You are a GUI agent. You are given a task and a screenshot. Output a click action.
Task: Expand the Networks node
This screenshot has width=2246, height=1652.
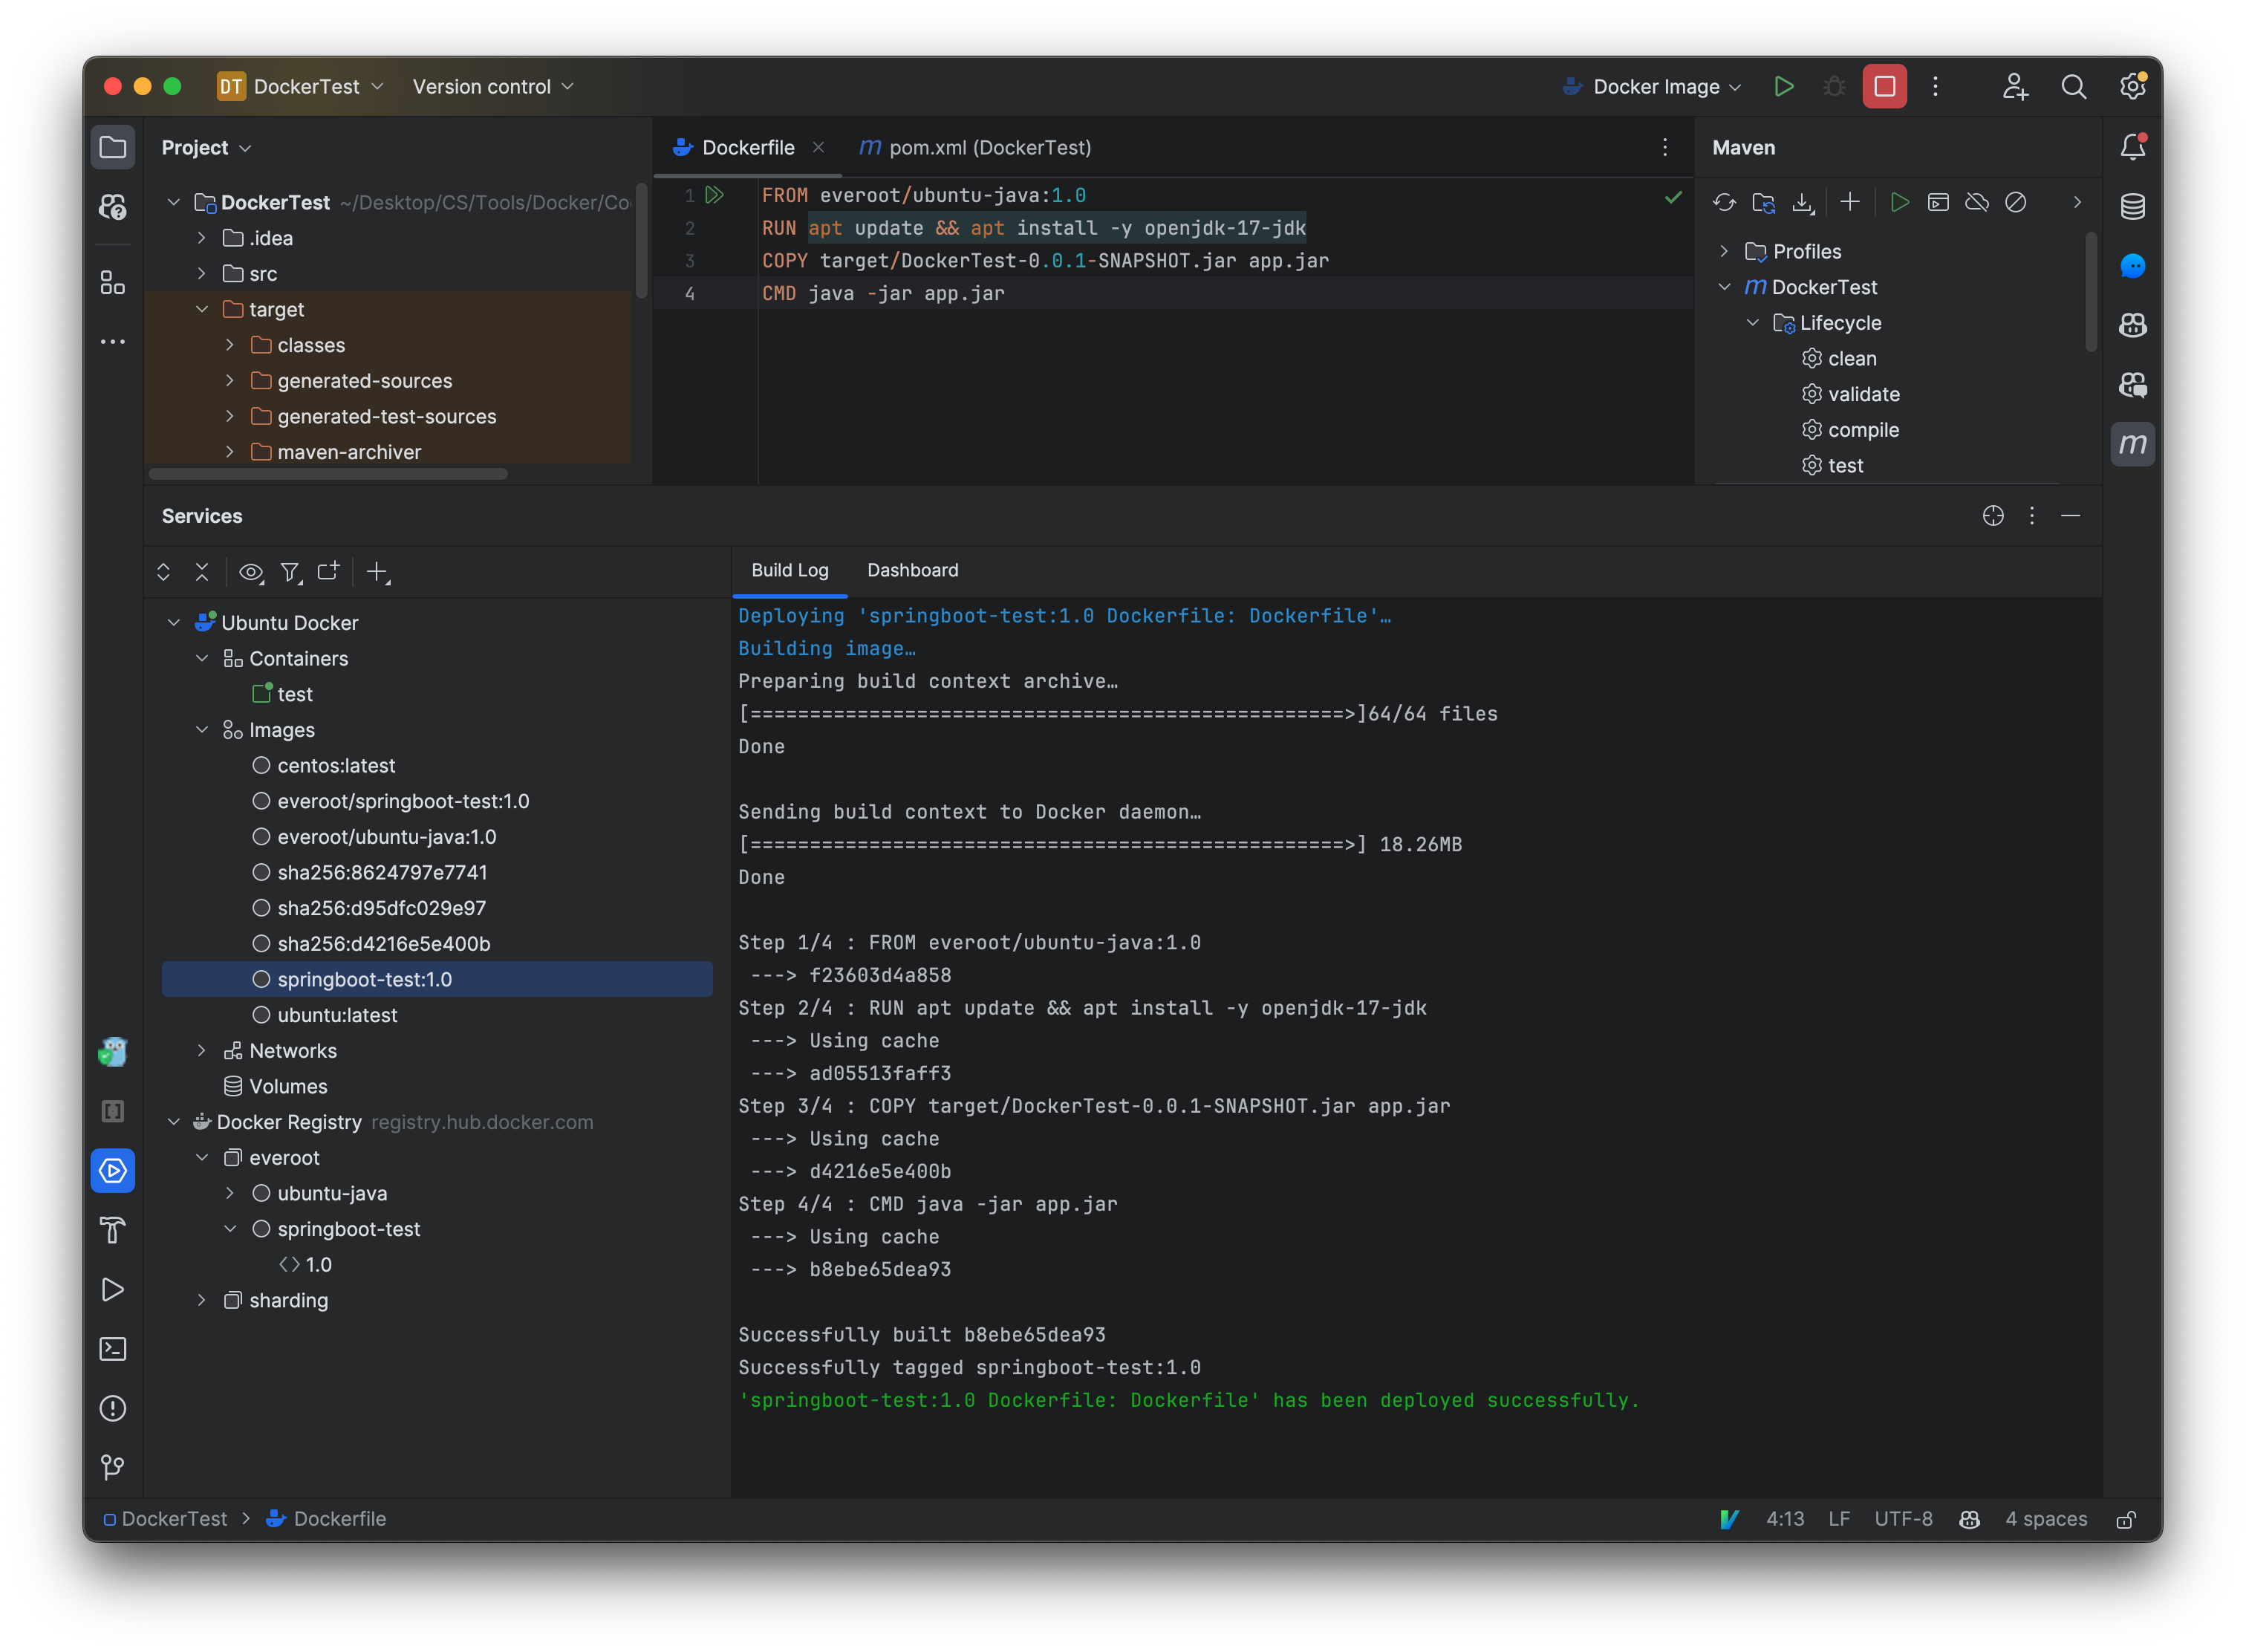click(x=202, y=1050)
